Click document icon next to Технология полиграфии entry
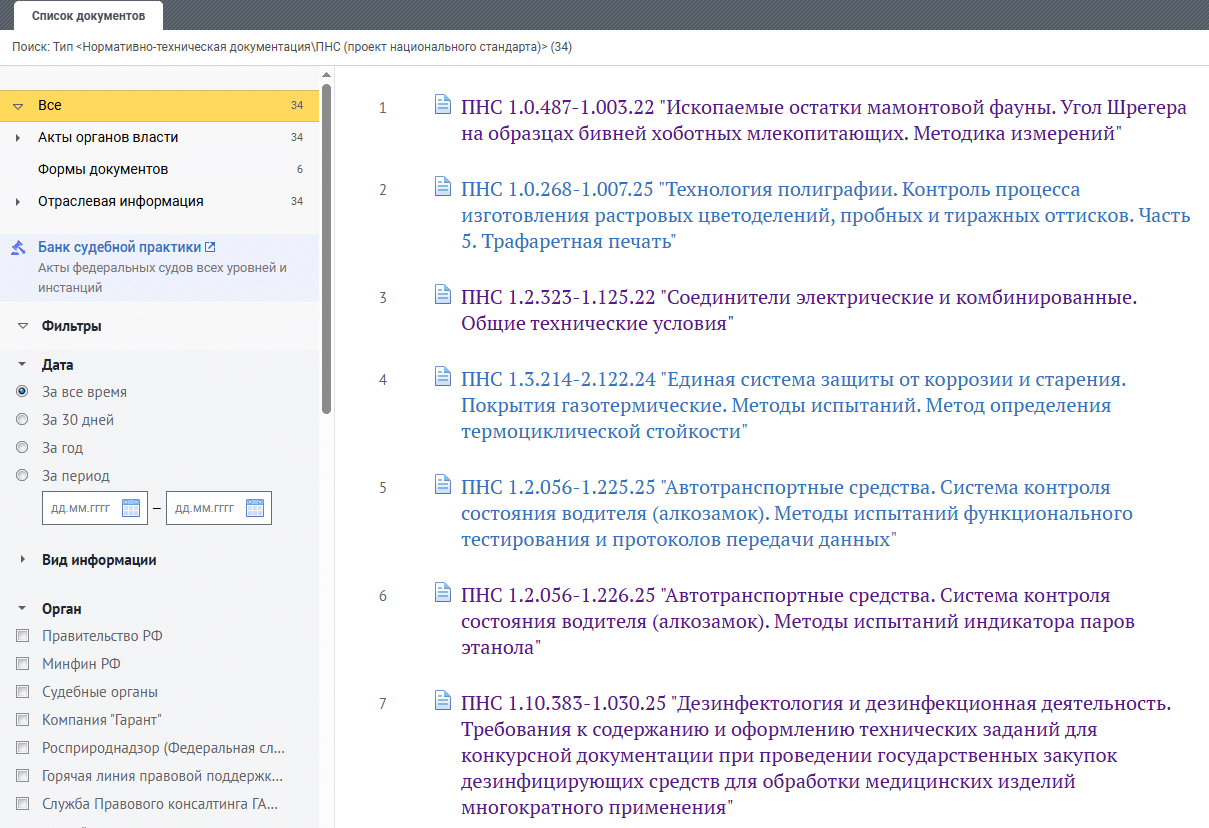The height and width of the screenshot is (828, 1209). point(443,187)
